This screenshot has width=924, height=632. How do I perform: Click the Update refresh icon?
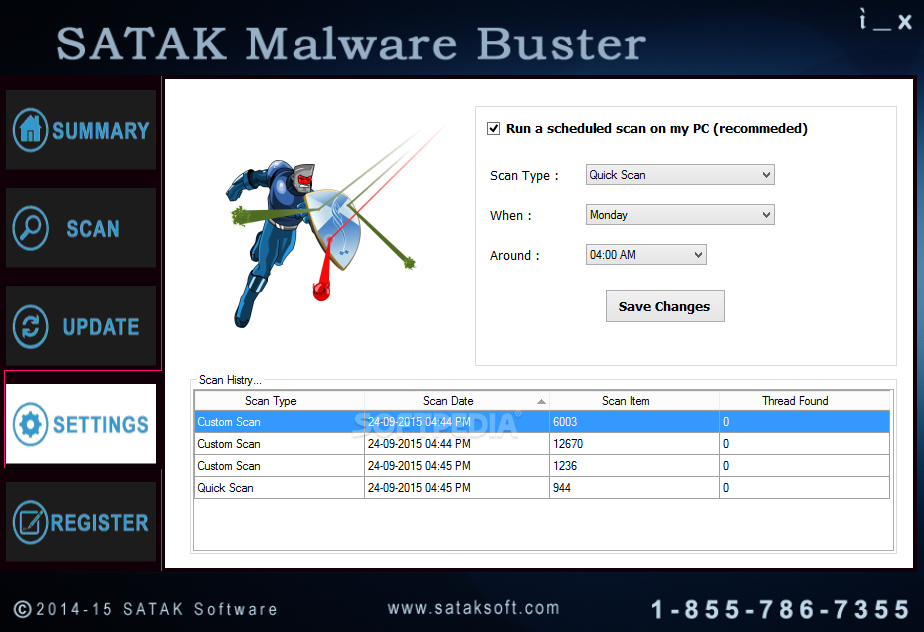click(x=31, y=326)
